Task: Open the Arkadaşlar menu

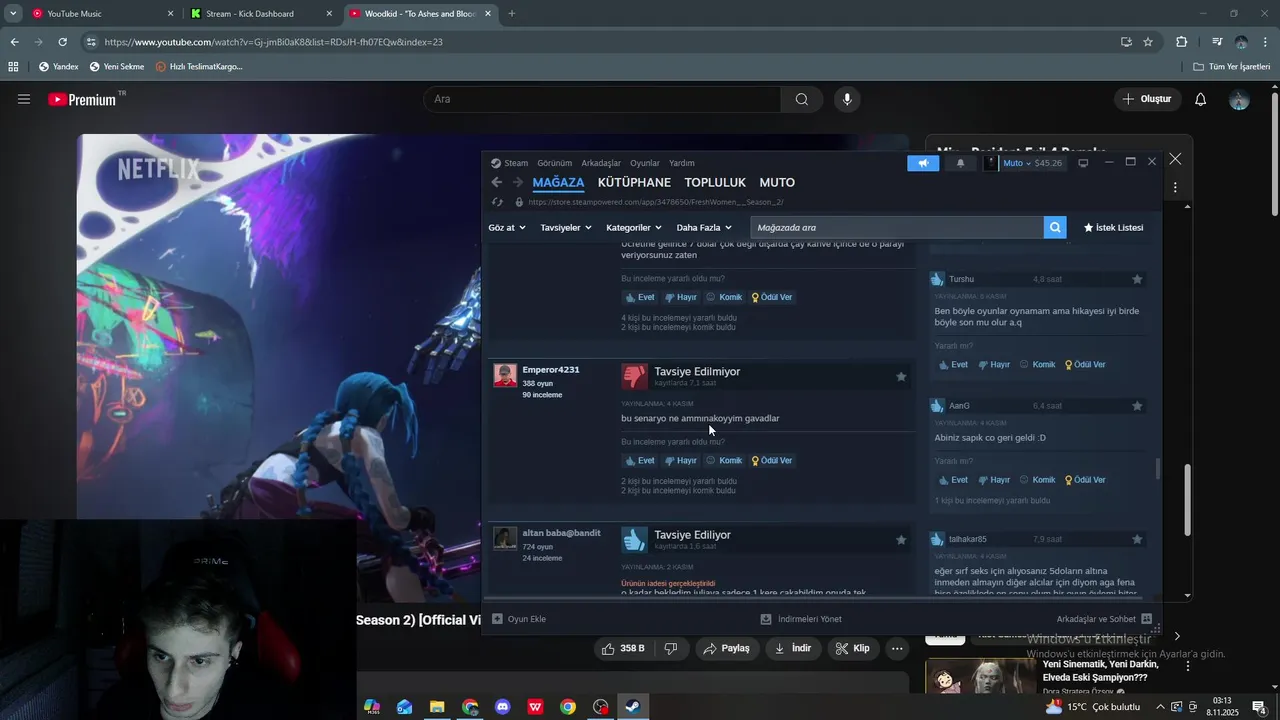Action: (601, 163)
